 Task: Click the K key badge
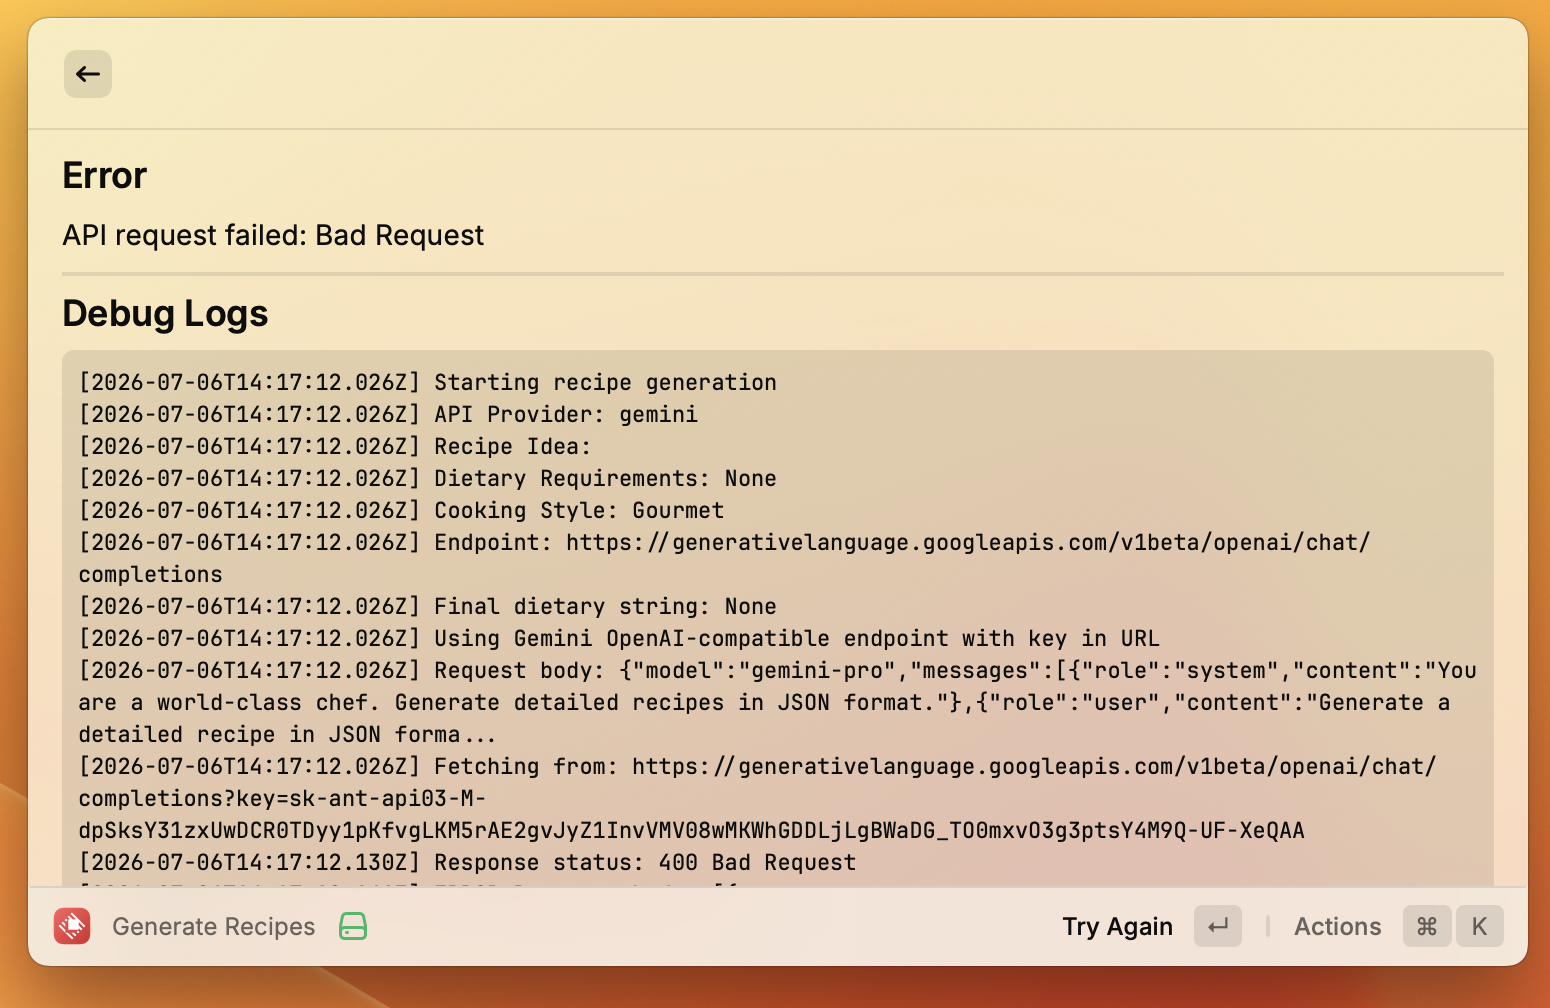1480,927
